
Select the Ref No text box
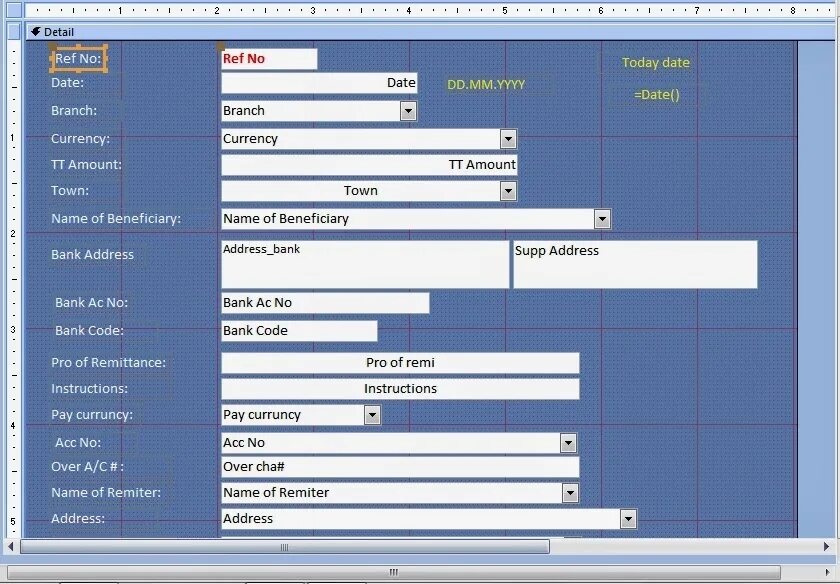pos(269,59)
